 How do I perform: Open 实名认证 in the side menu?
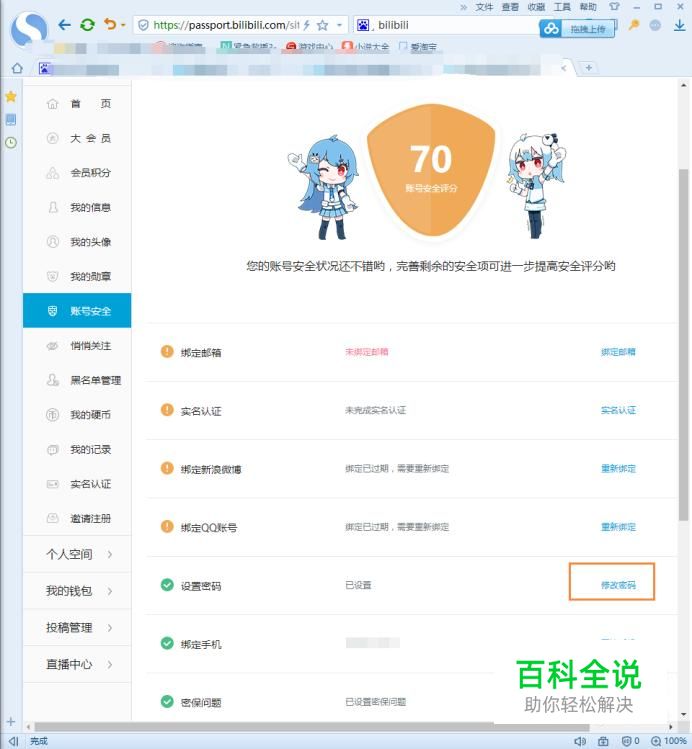tap(77, 484)
